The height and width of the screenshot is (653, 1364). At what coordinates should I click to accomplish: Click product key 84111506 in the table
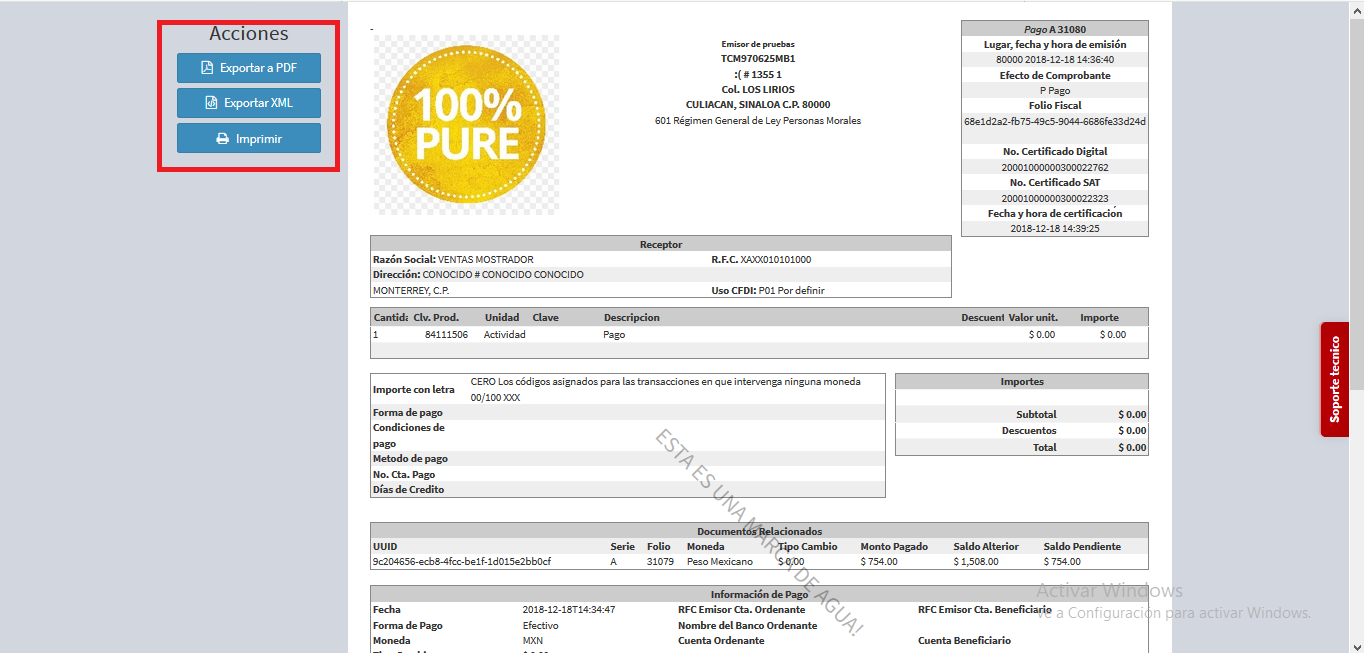pos(446,335)
